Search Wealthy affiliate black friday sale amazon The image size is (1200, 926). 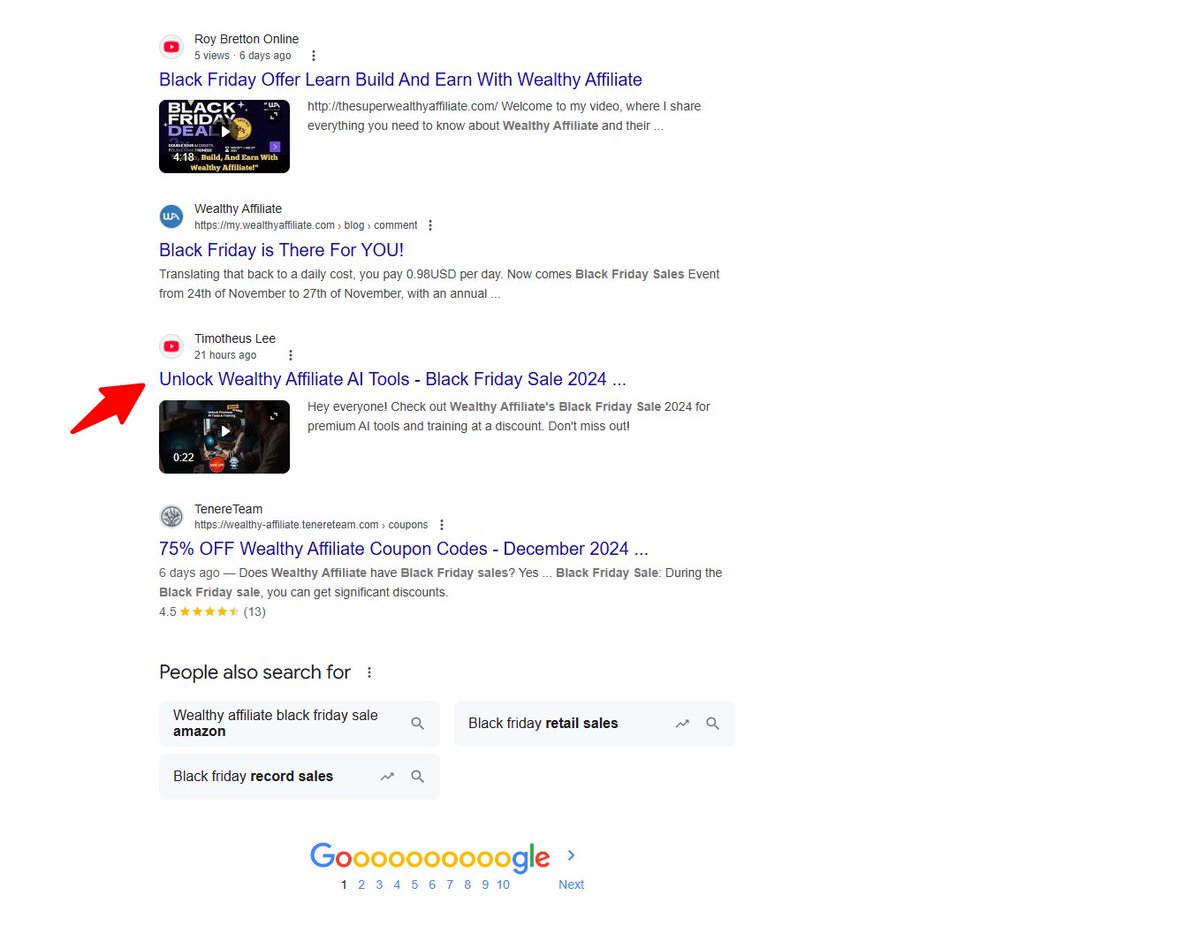[x=299, y=723]
